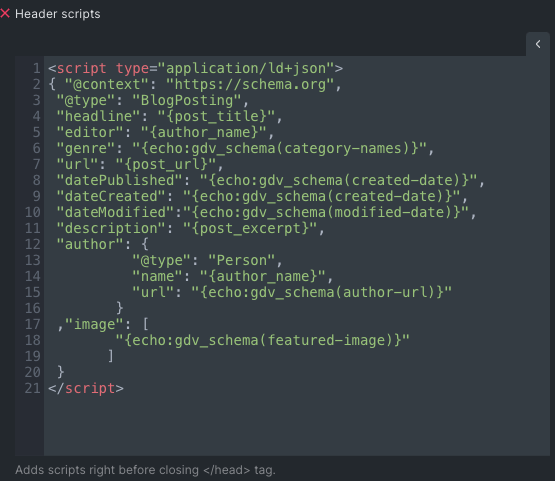Click the "@type": "BlogPosting" line

[x=153, y=101]
